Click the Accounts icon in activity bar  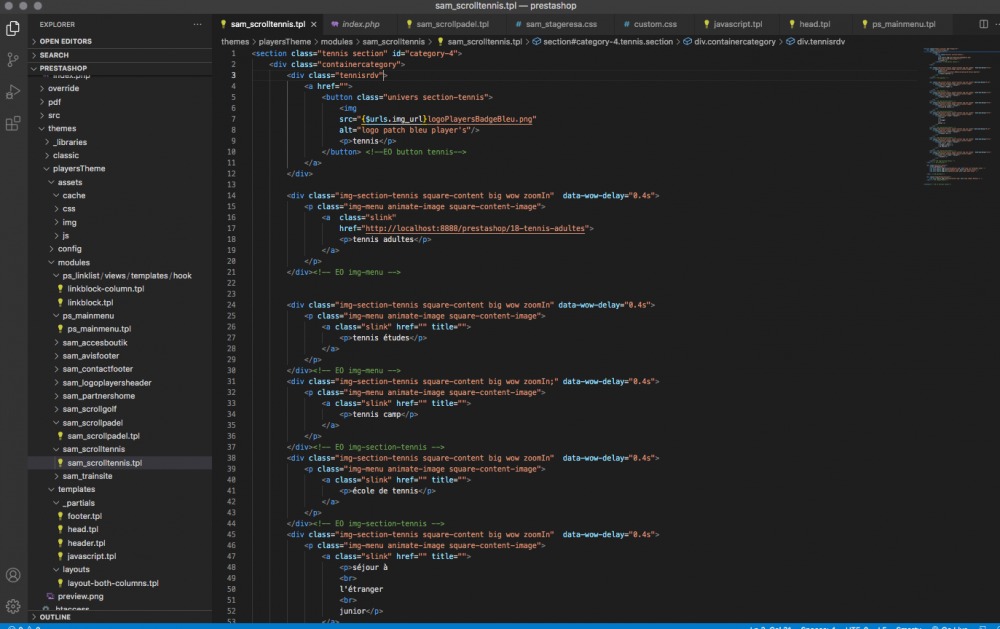point(13,575)
